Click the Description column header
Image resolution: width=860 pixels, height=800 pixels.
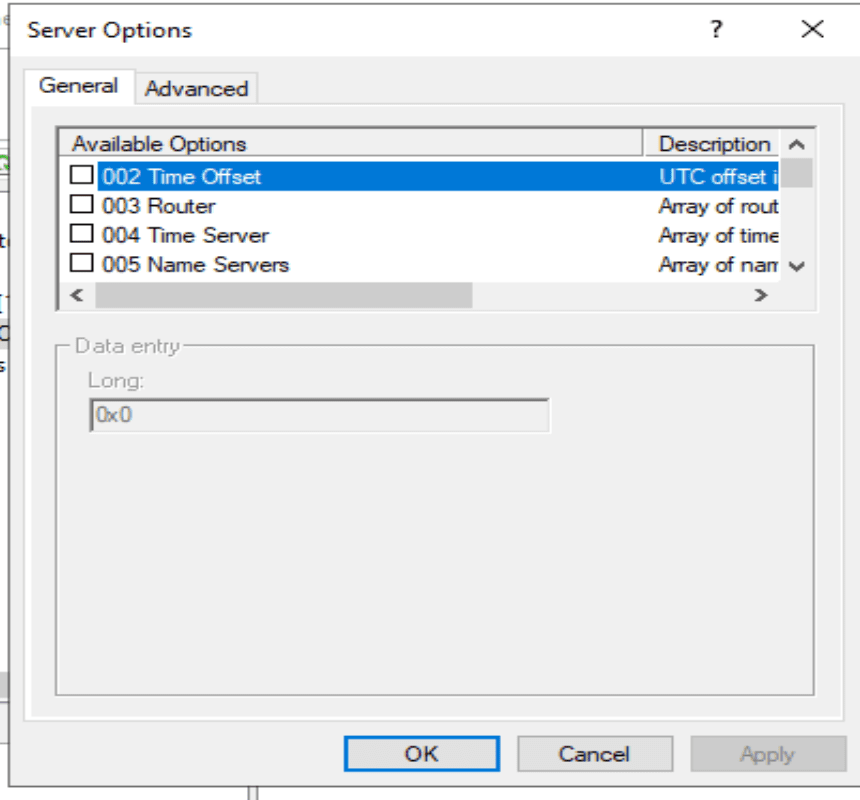[x=714, y=144]
